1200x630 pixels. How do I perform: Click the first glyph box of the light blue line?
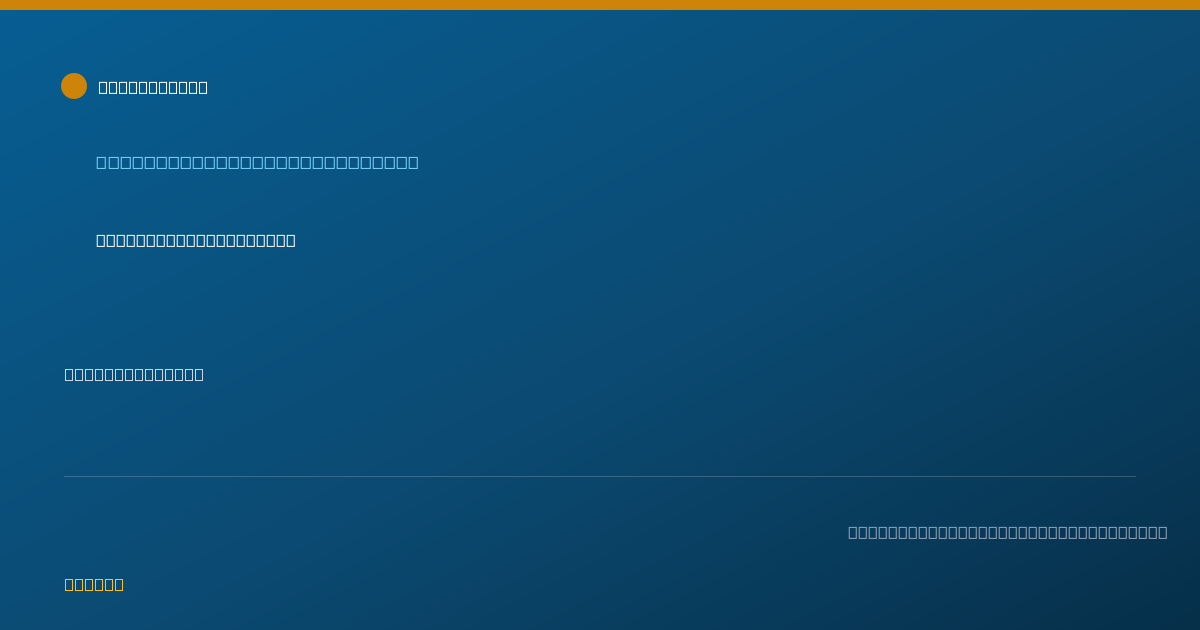pyautogui.click(x=102, y=162)
